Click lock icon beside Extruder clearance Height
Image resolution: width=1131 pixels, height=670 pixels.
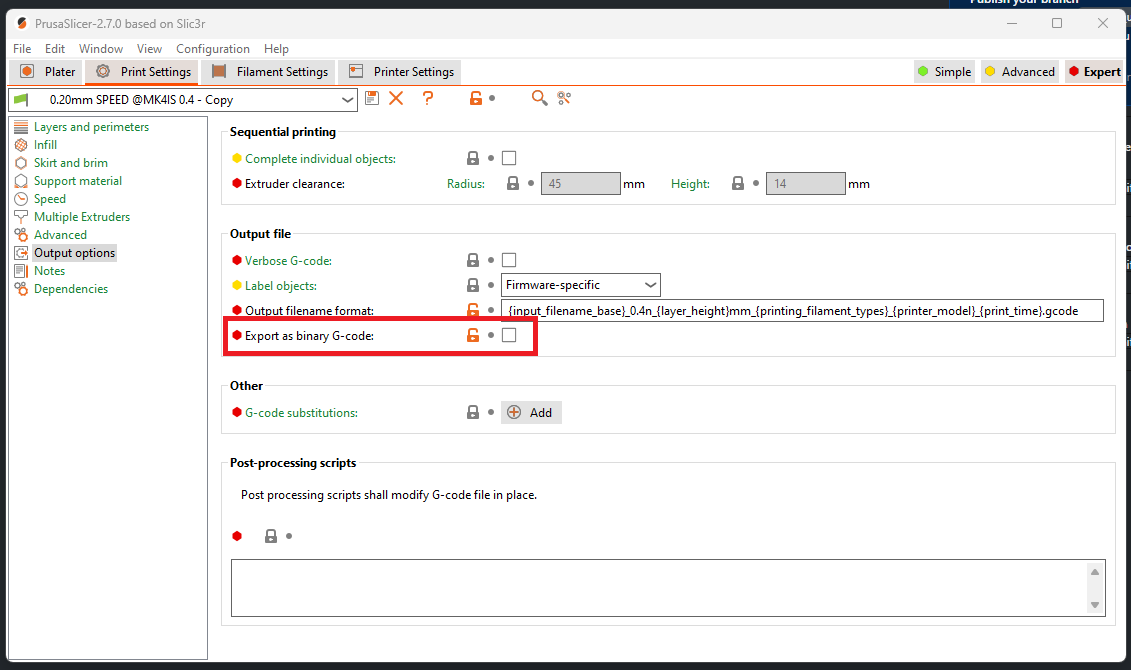pos(738,183)
